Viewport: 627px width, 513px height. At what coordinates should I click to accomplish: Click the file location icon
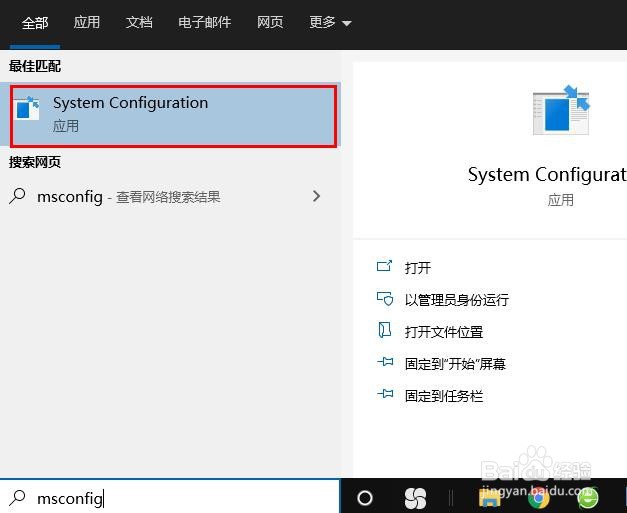coord(385,330)
